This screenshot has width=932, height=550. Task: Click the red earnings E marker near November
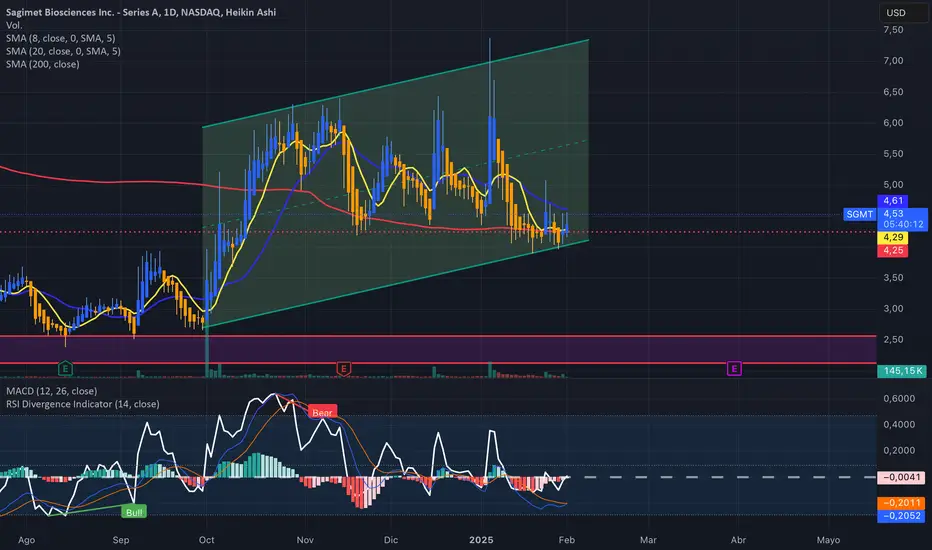(343, 369)
